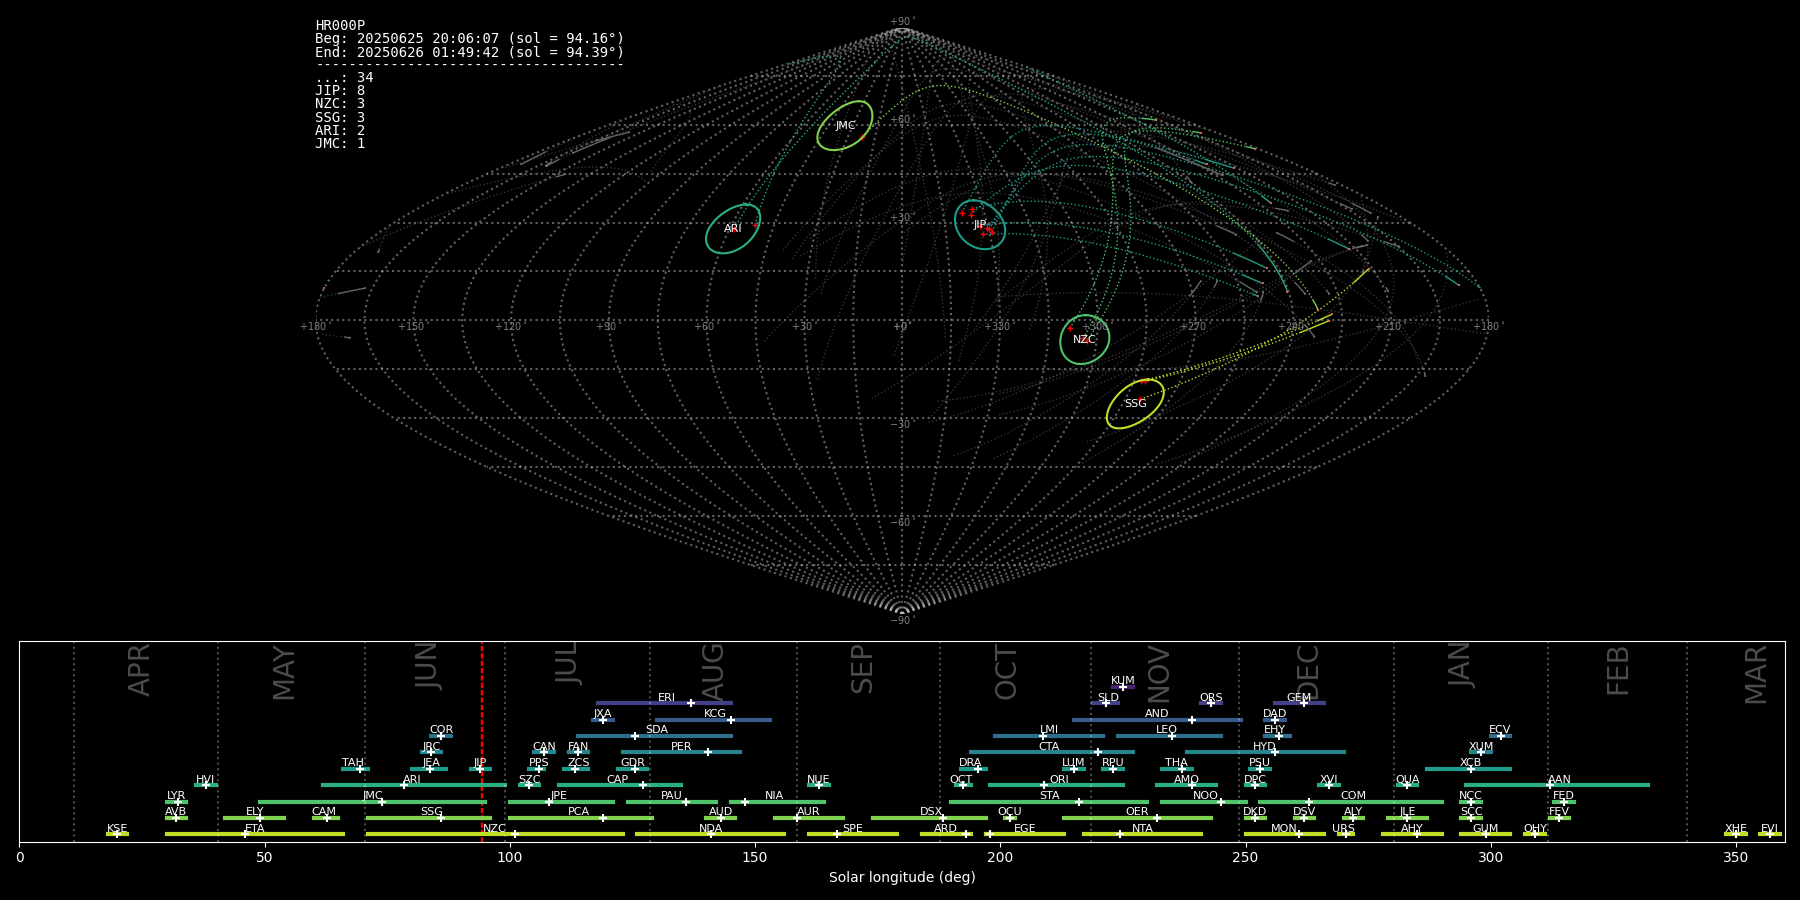
Task: Click the NDA shower label in timeline
Action: click(711, 829)
